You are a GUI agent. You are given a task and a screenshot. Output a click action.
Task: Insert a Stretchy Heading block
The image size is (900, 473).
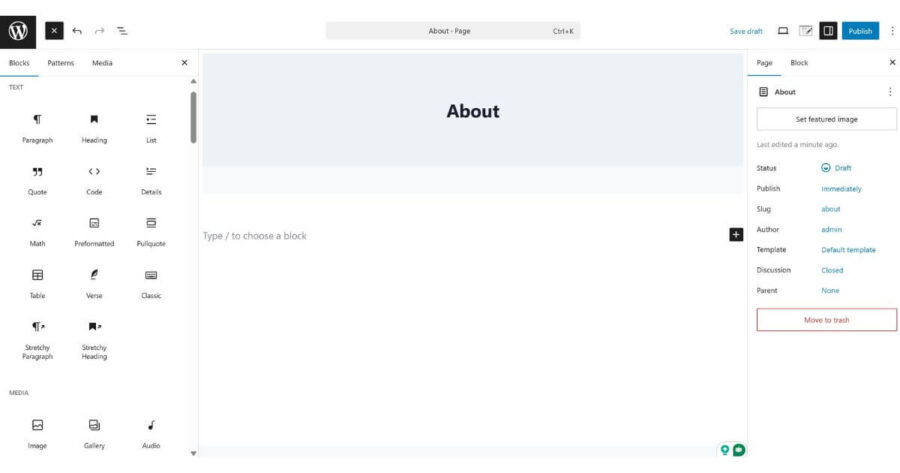click(x=94, y=340)
